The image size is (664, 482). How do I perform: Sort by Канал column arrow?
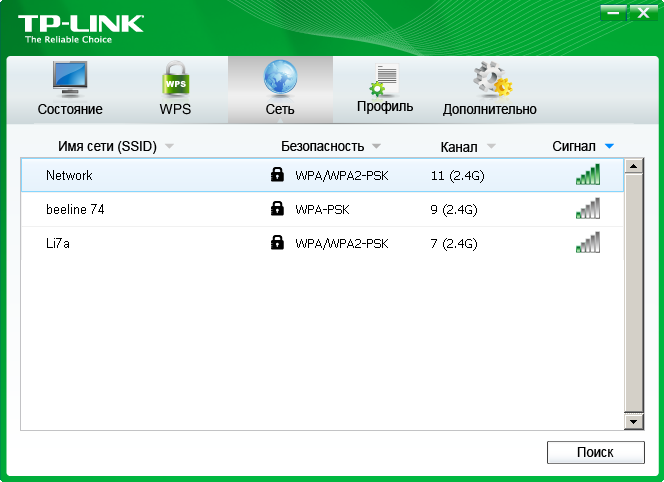pyautogui.click(x=491, y=147)
